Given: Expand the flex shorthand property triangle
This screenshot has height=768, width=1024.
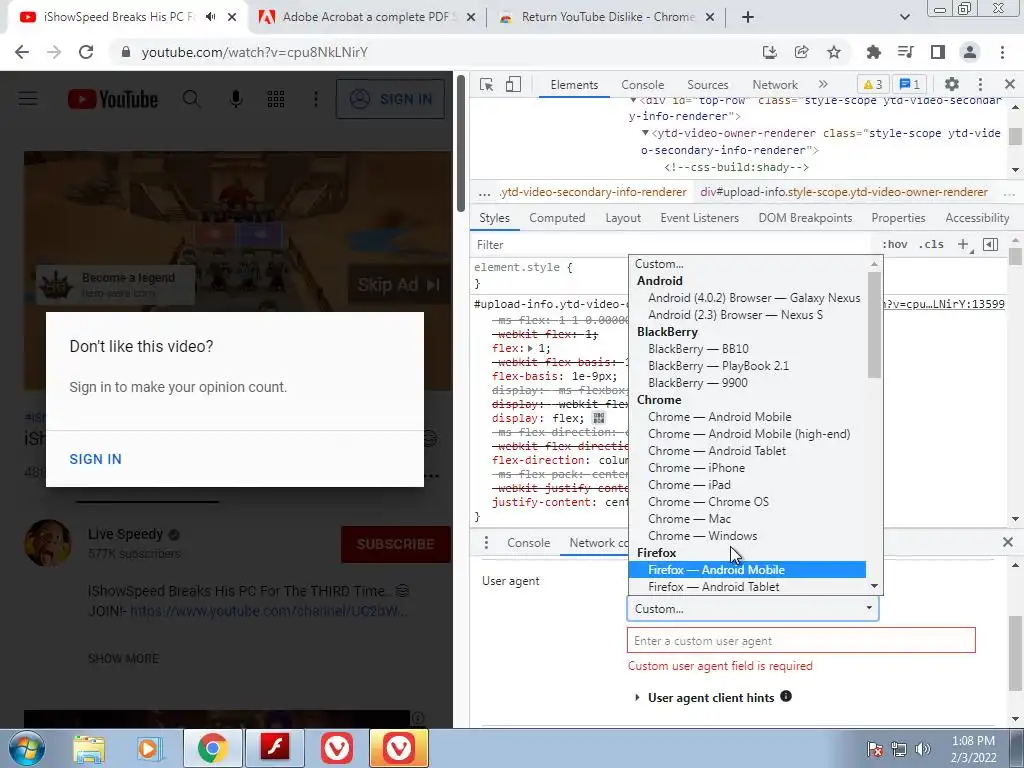Looking at the screenshot, I should click(530, 349).
